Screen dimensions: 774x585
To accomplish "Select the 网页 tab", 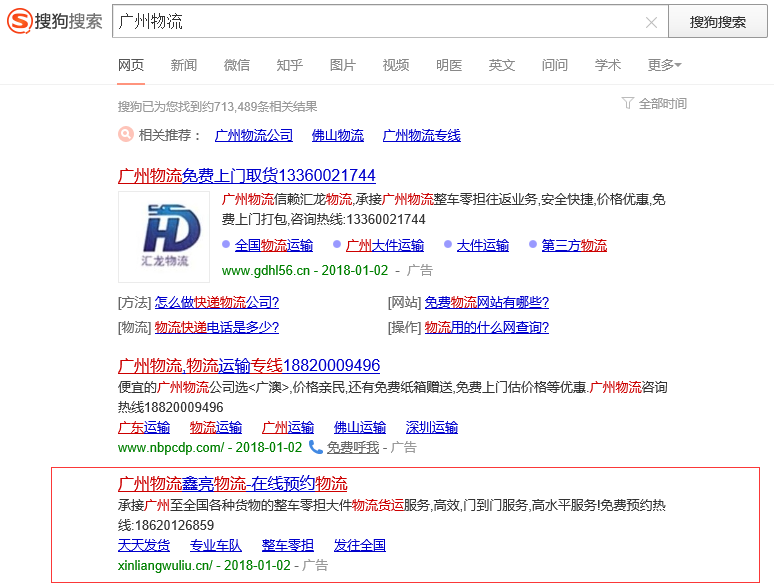I will pos(131,65).
